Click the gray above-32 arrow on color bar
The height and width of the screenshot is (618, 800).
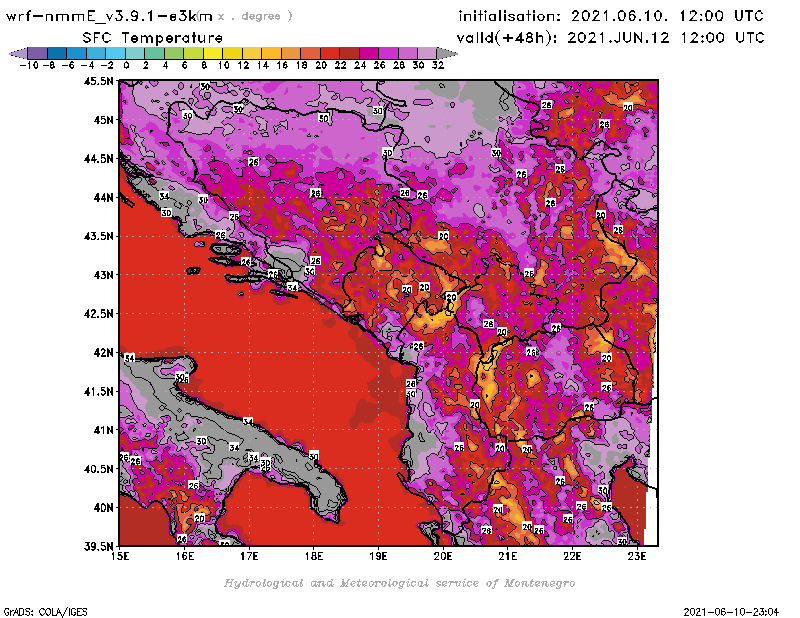[447, 53]
